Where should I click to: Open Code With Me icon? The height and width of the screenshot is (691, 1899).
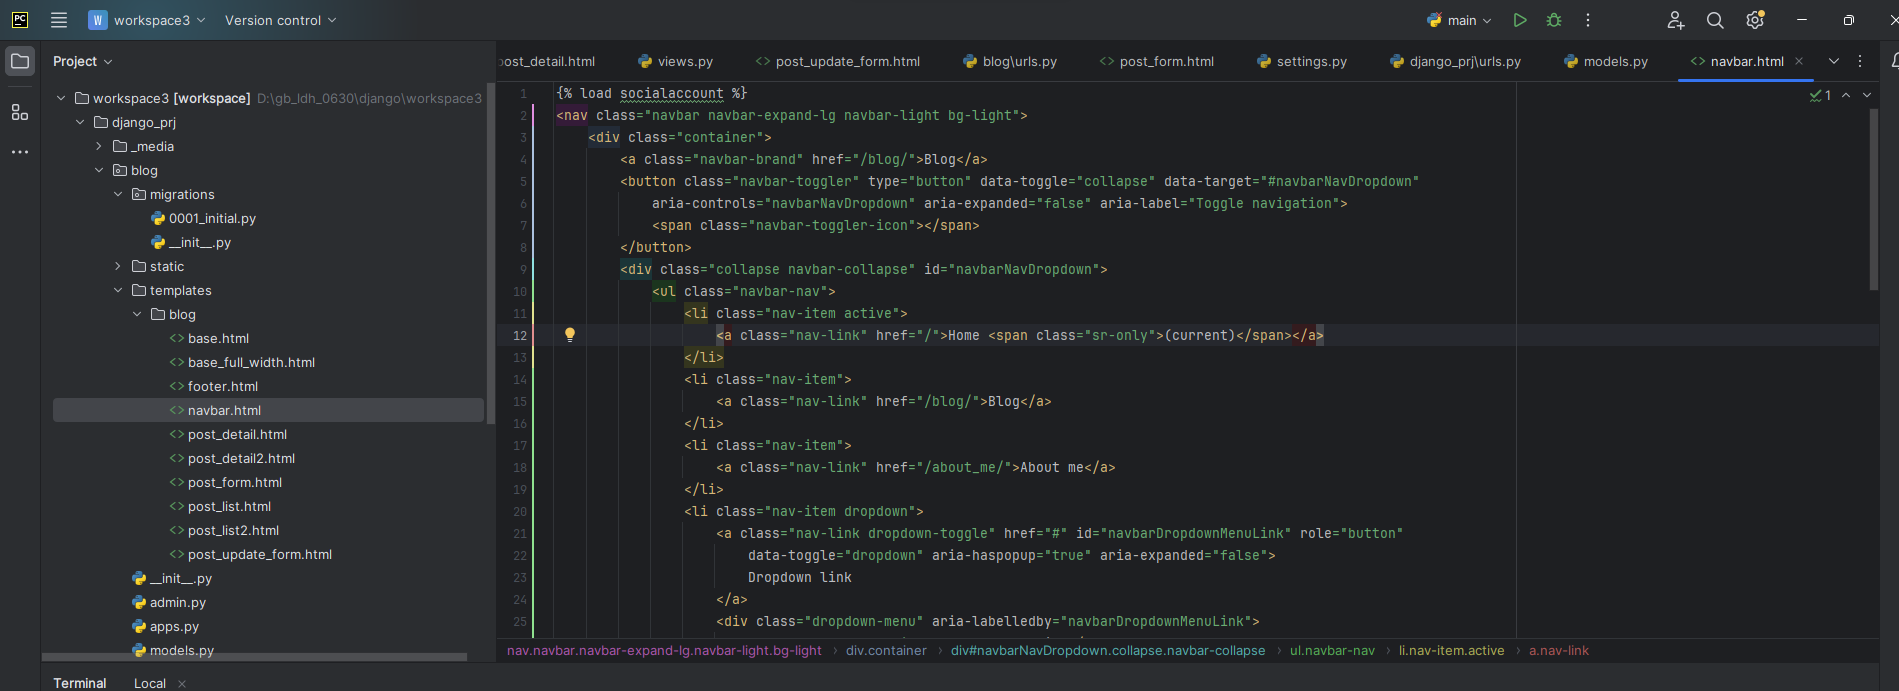click(x=1676, y=20)
